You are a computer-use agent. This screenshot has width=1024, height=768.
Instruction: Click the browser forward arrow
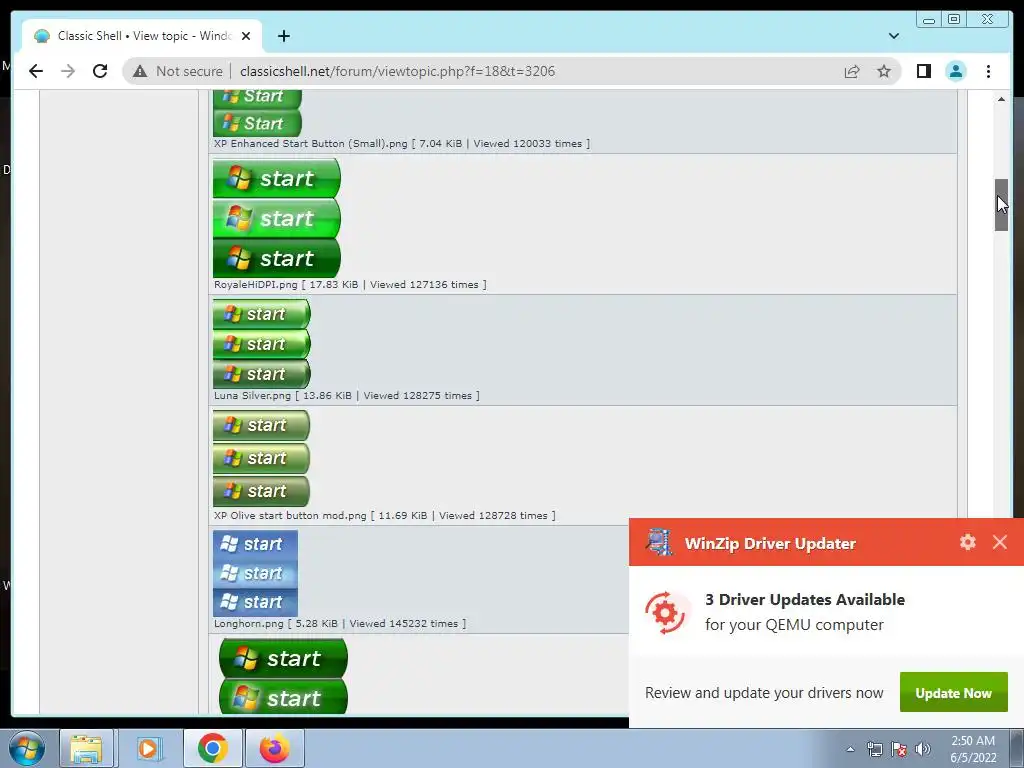(x=68, y=71)
